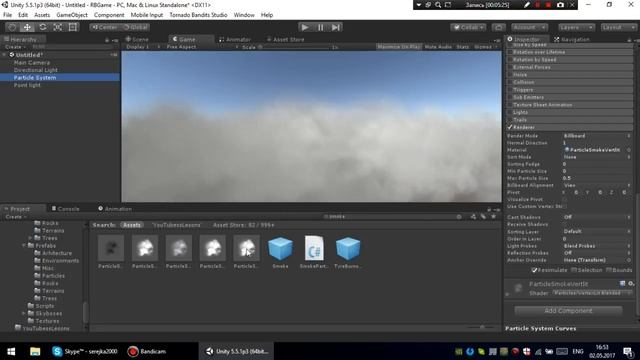Open File Explorer from taskbar
This screenshot has width=640, height=360.
click(x=35, y=351)
